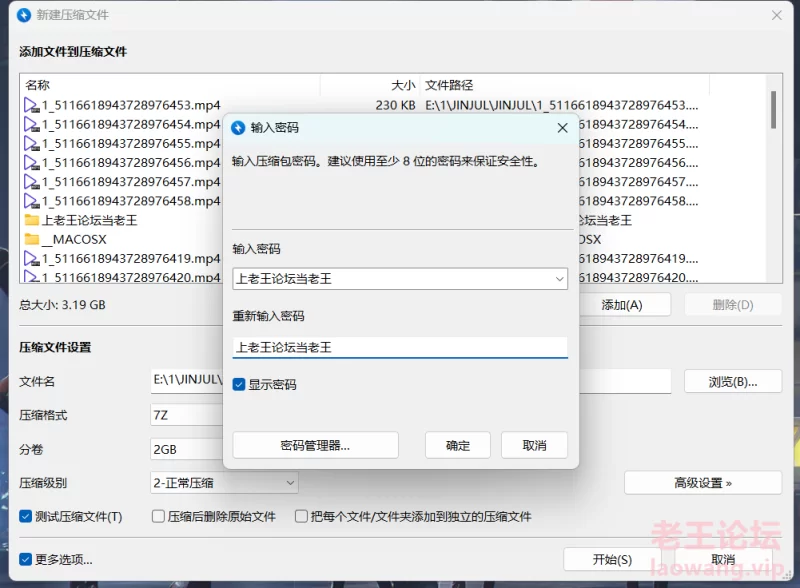800x588 pixels.
Task: Open the 分卷 dropdown showing 2GB
Action: pyautogui.click(x=187, y=449)
